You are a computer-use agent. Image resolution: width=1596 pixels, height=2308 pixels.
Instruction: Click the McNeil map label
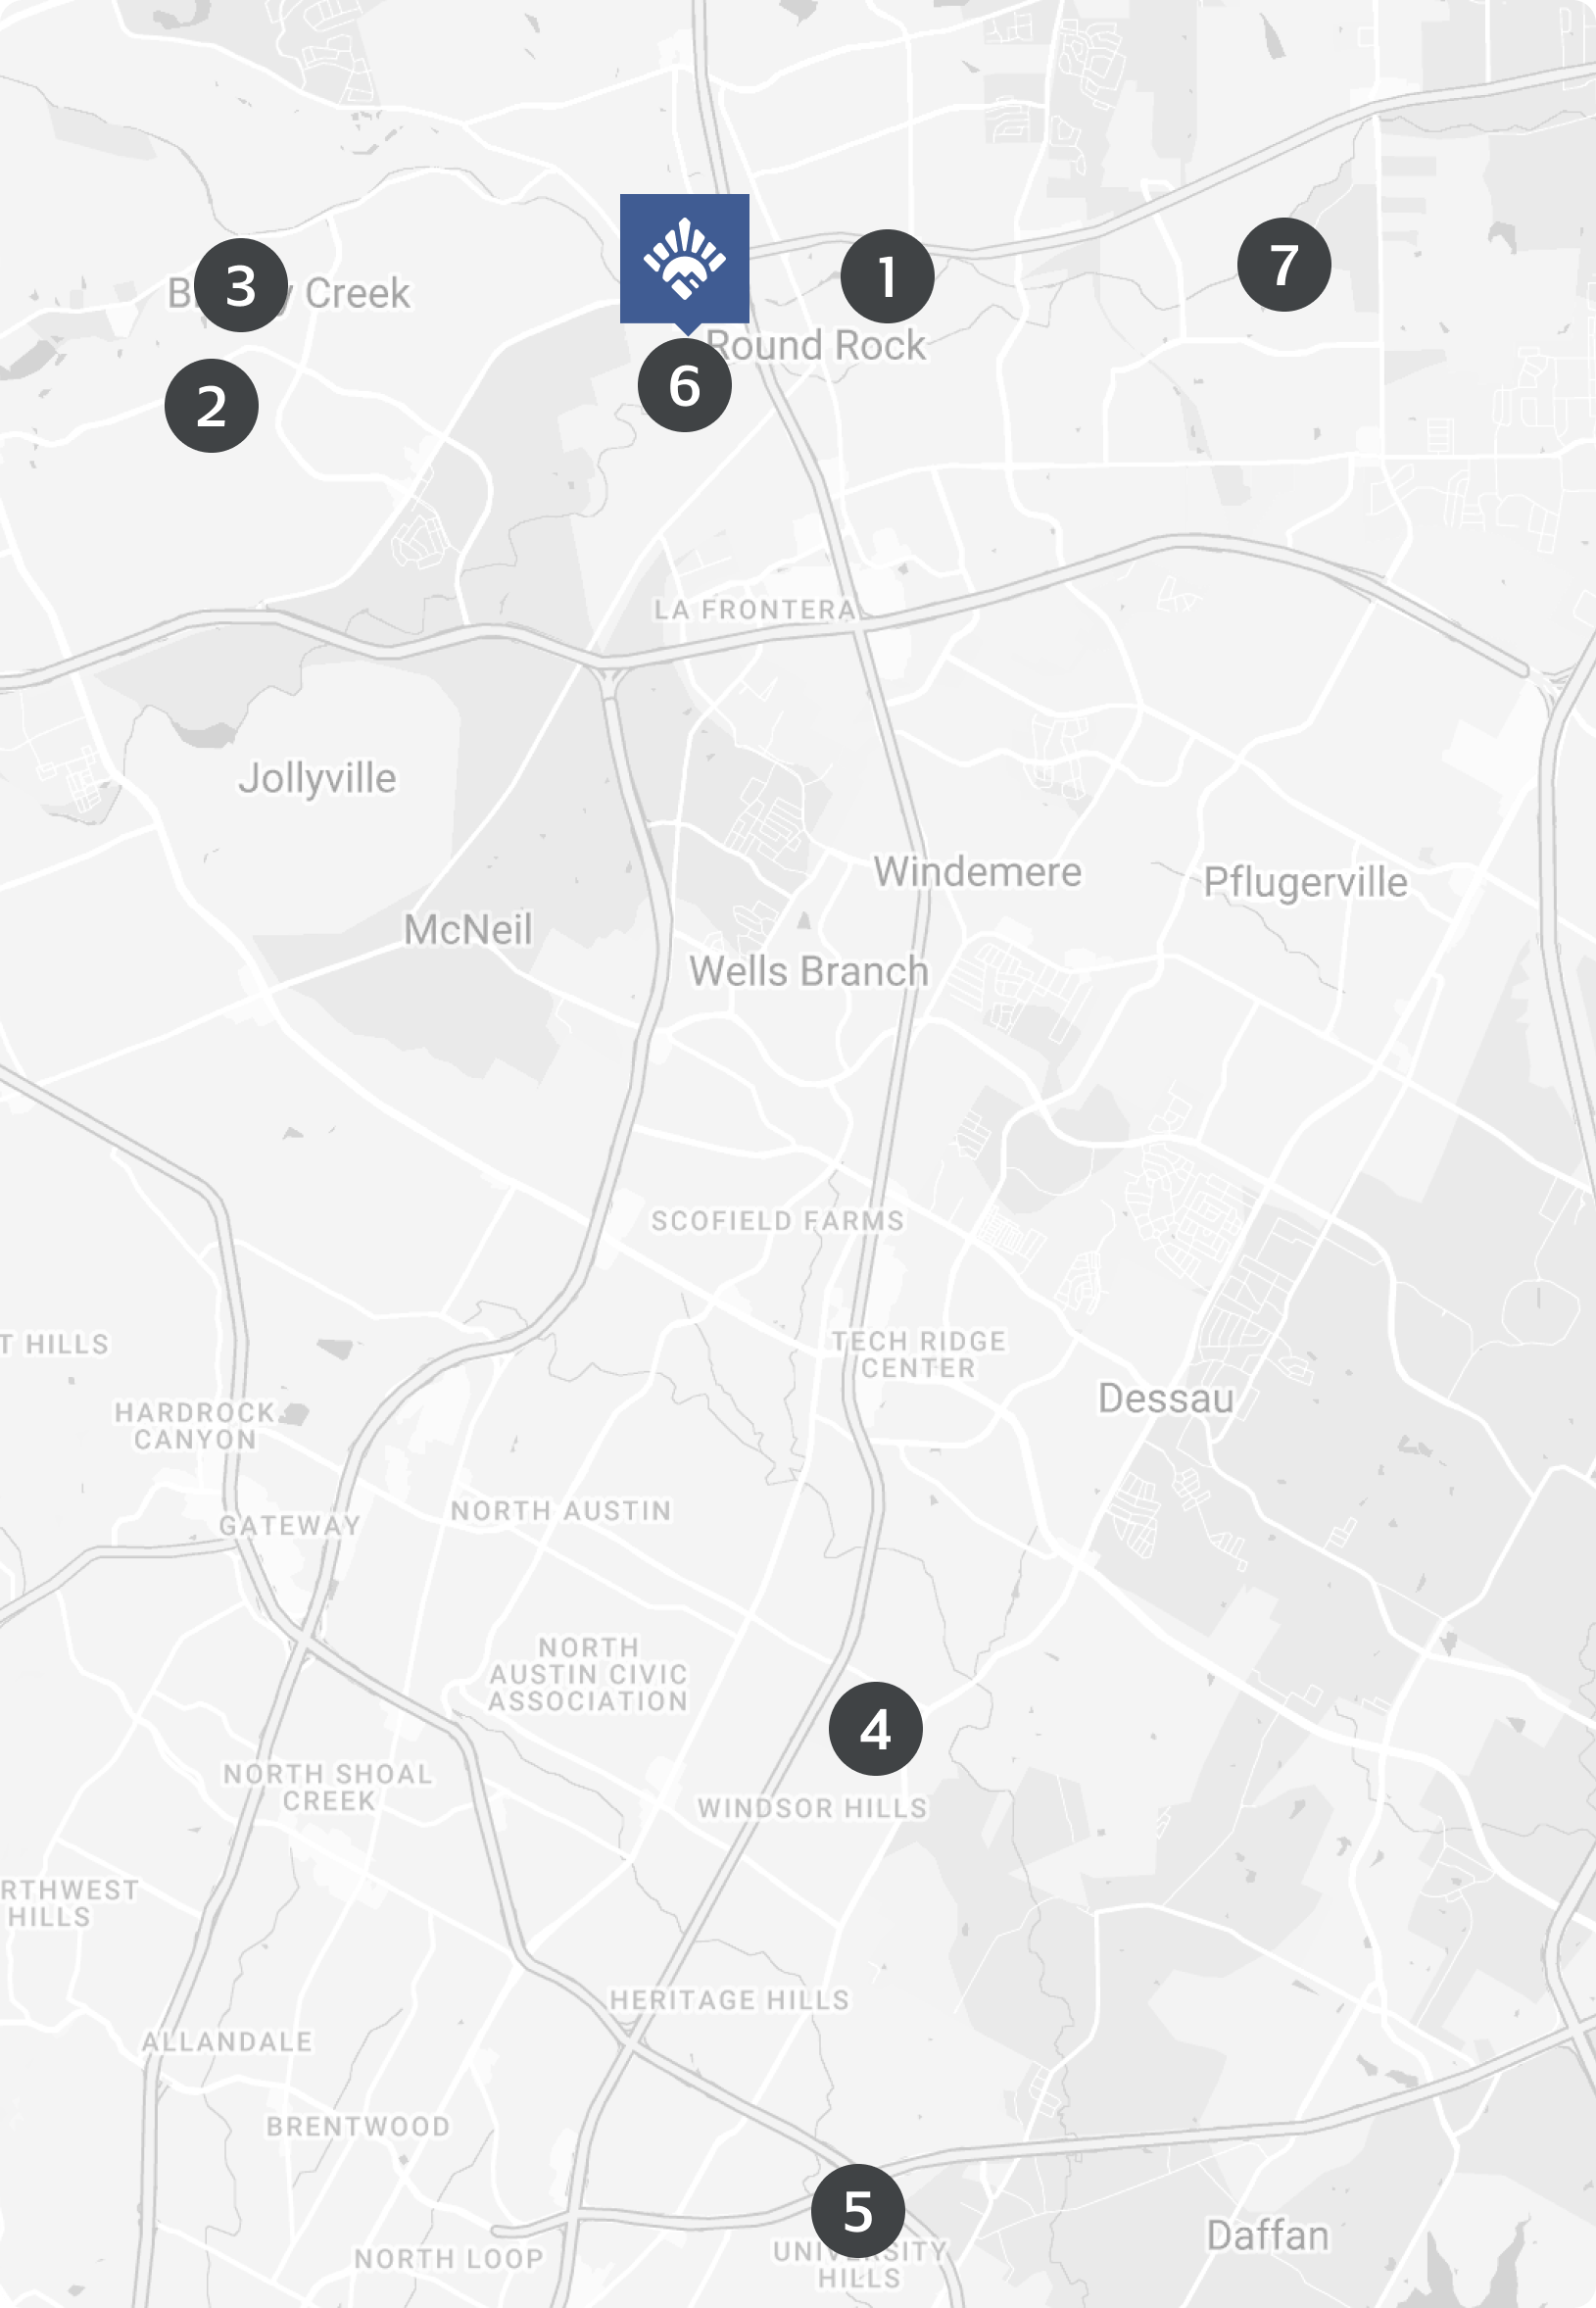click(x=468, y=930)
